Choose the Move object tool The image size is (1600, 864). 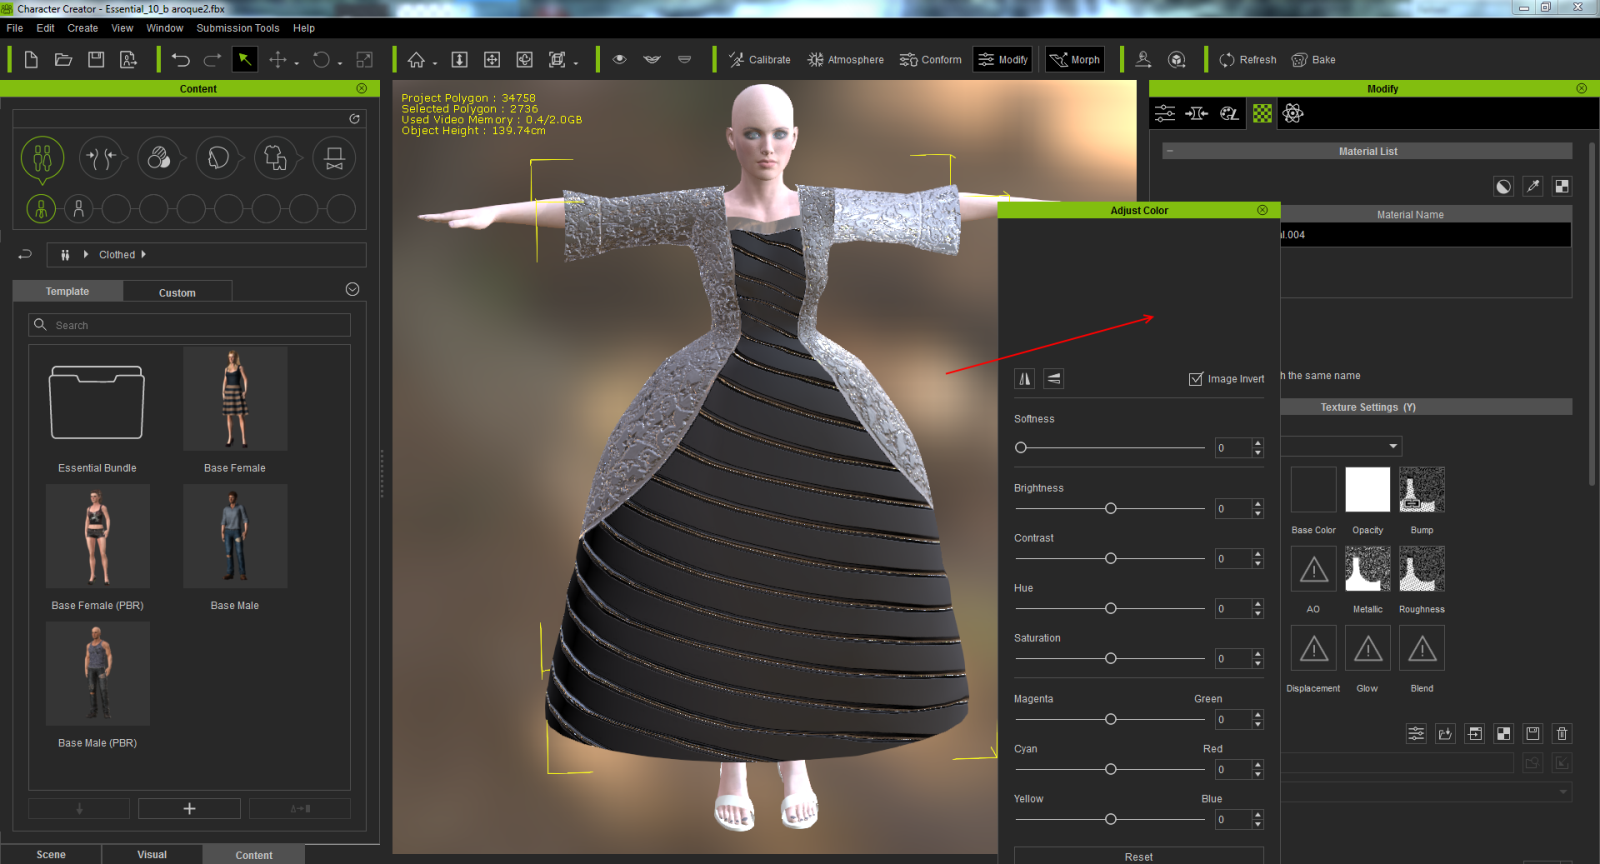point(277,60)
